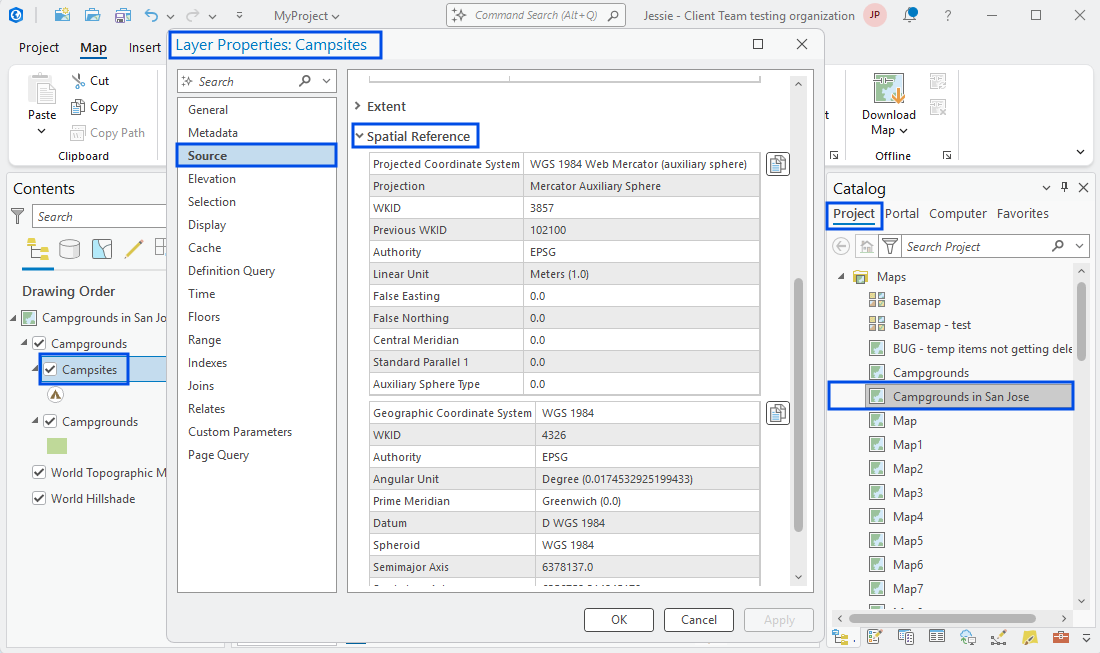Viewport: 1100px width, 653px height.
Task: Disable the World Hillshade layer
Action: [x=38, y=498]
